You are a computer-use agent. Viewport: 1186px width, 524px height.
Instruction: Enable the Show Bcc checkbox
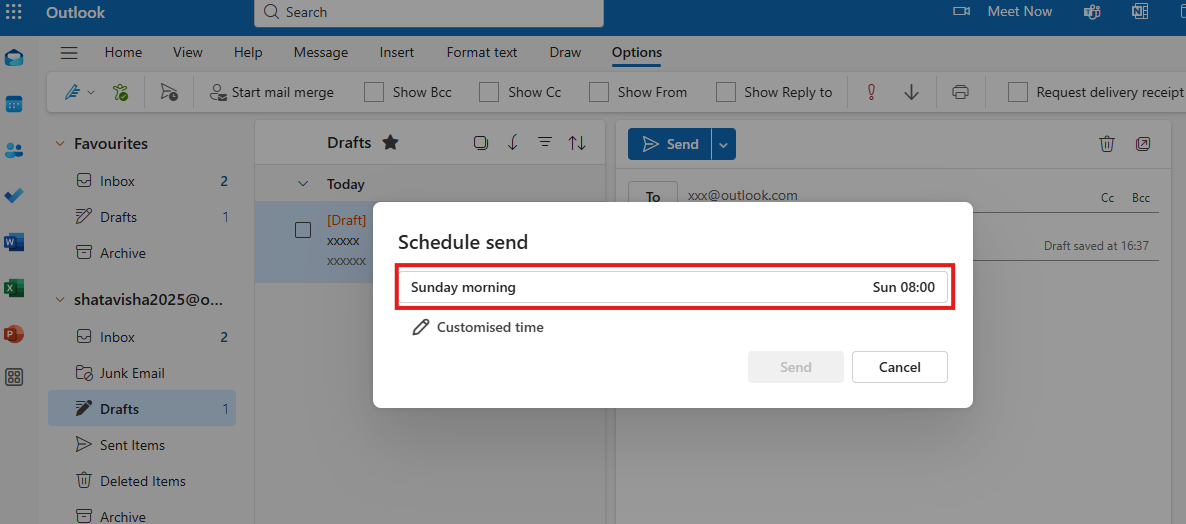pos(374,92)
